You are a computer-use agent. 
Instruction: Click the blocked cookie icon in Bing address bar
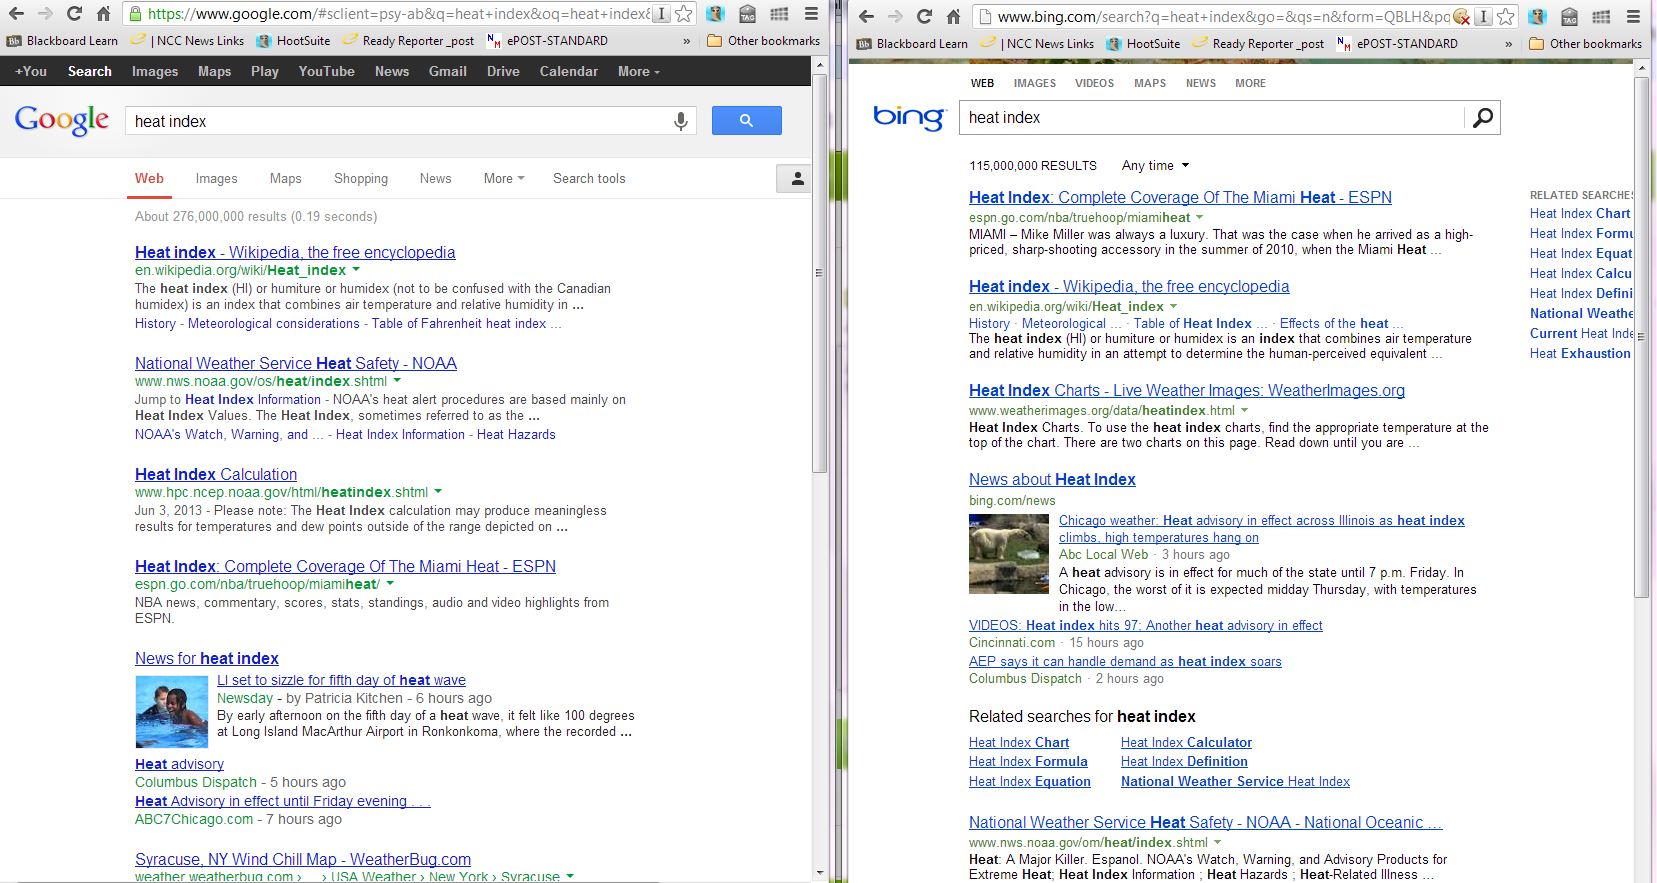click(x=1462, y=16)
